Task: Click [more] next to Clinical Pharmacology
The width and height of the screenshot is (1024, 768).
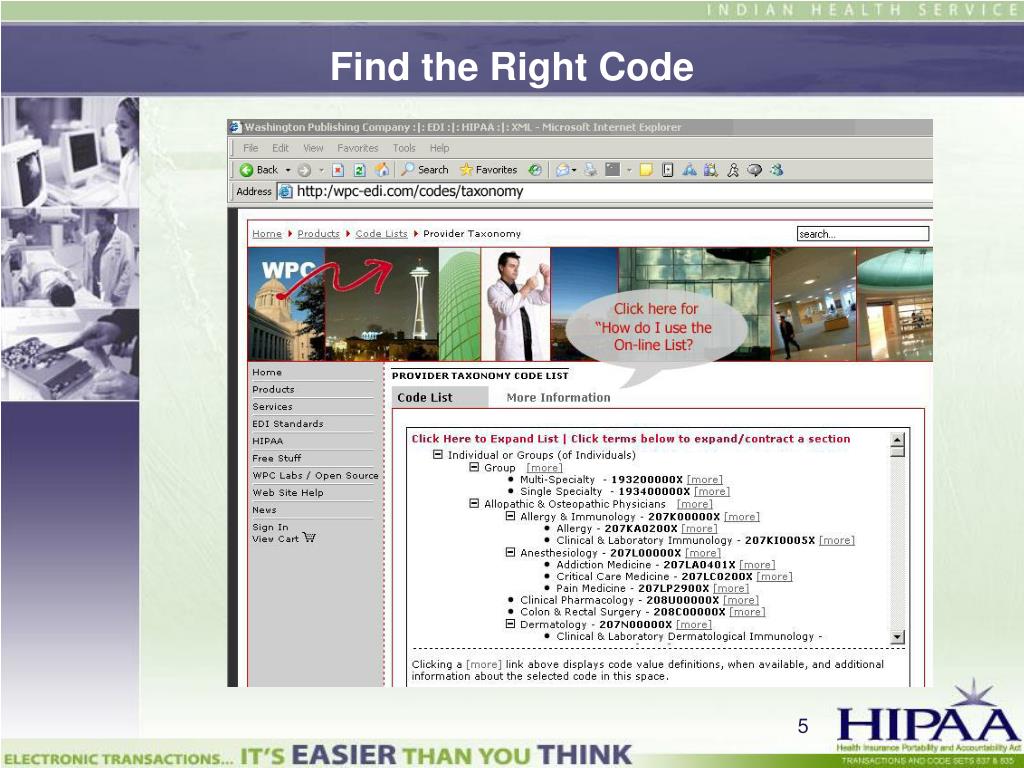Action: [741, 600]
